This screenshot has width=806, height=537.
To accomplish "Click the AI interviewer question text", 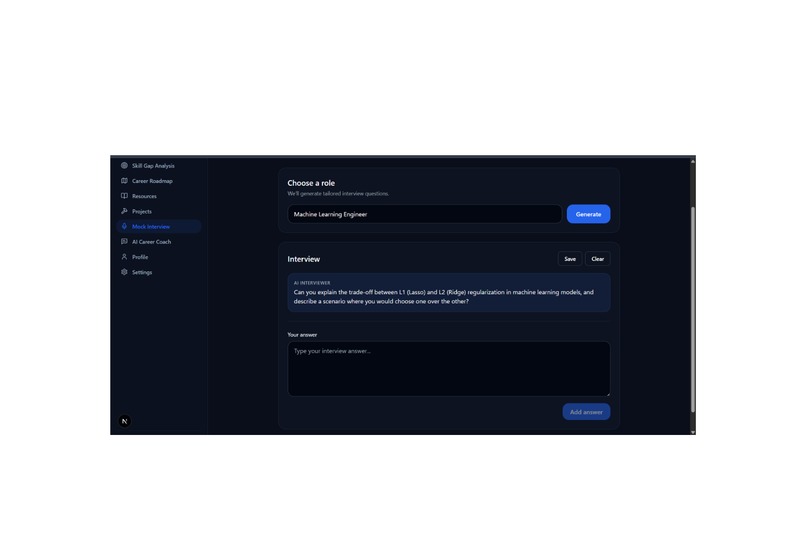I will tap(443, 297).
